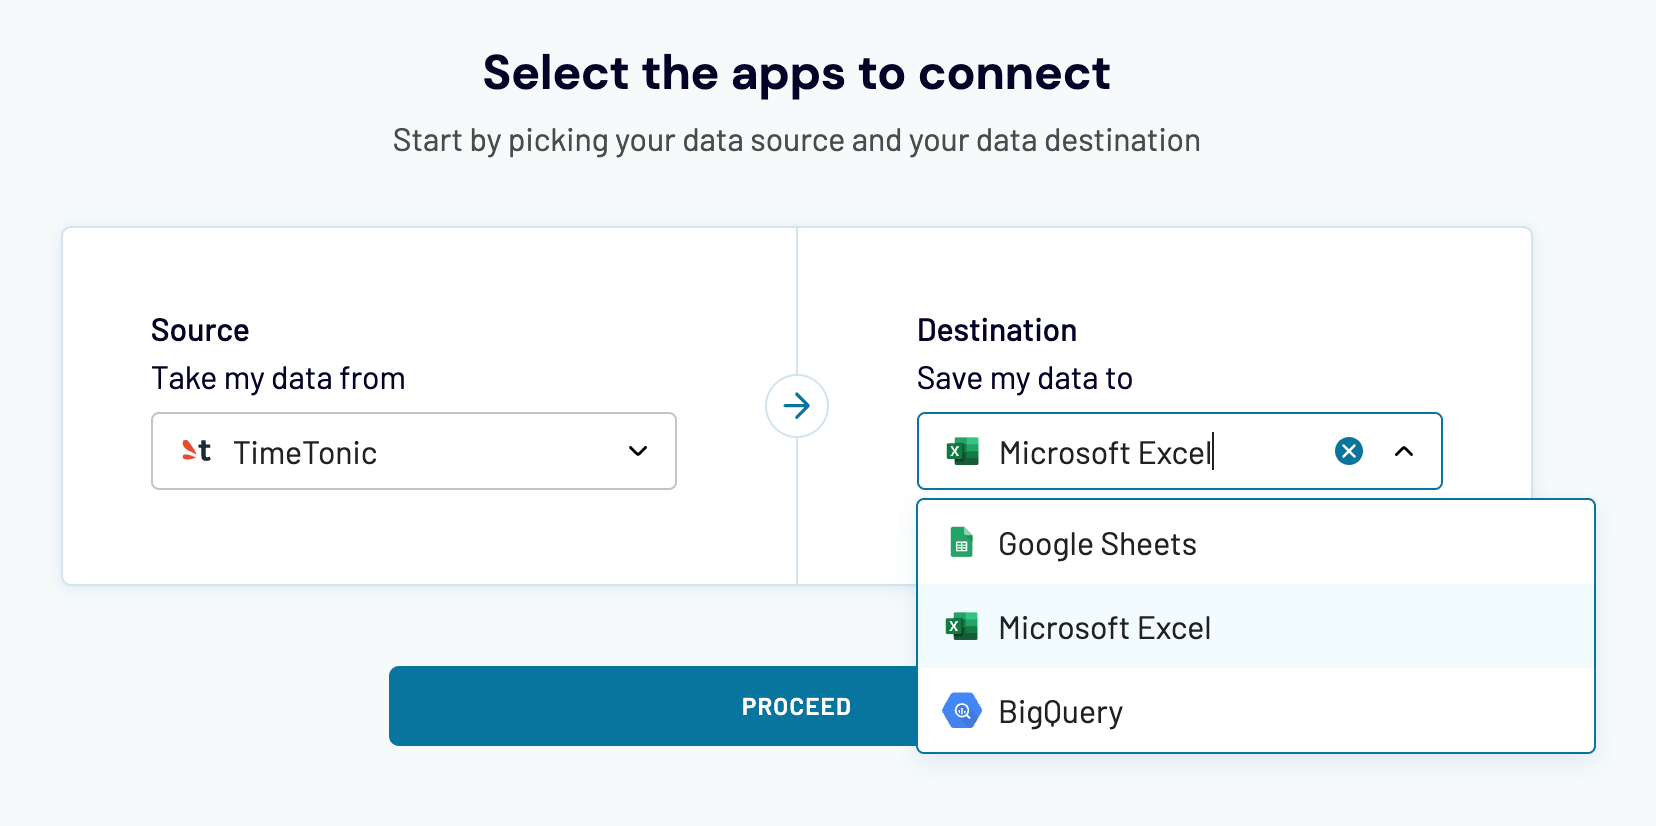Click the TimeTonic logo icon
Viewport: 1656px width, 826px height.
196,451
